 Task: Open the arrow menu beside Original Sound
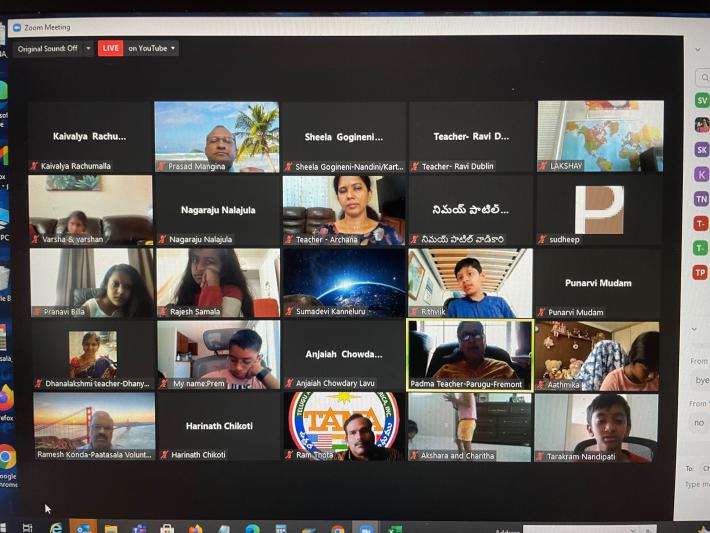[88, 48]
